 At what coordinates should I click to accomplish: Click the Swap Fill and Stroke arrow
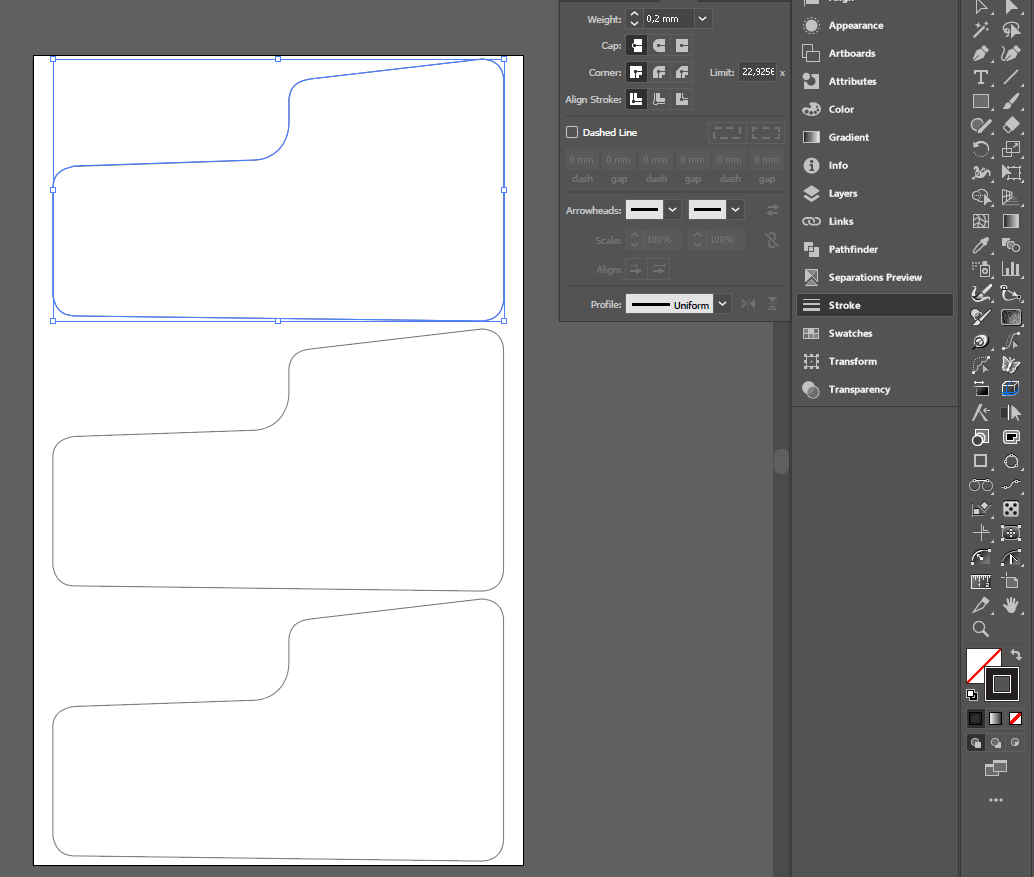click(x=1016, y=654)
